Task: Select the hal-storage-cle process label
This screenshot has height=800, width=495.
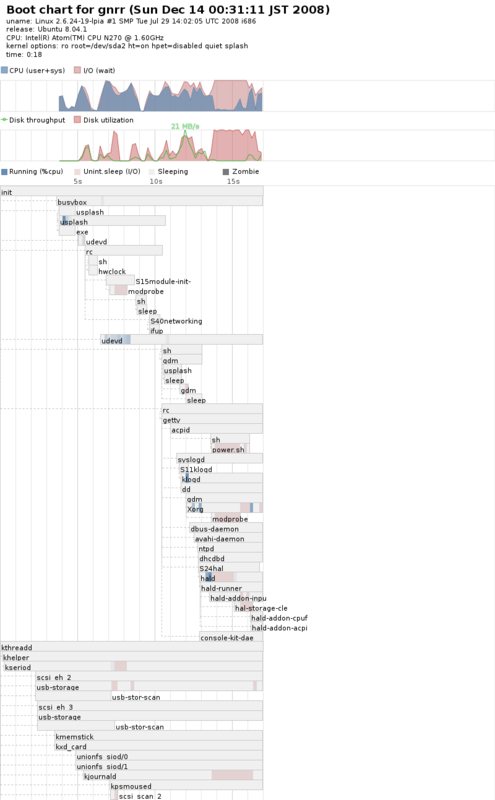Action: pyautogui.click(x=261, y=608)
